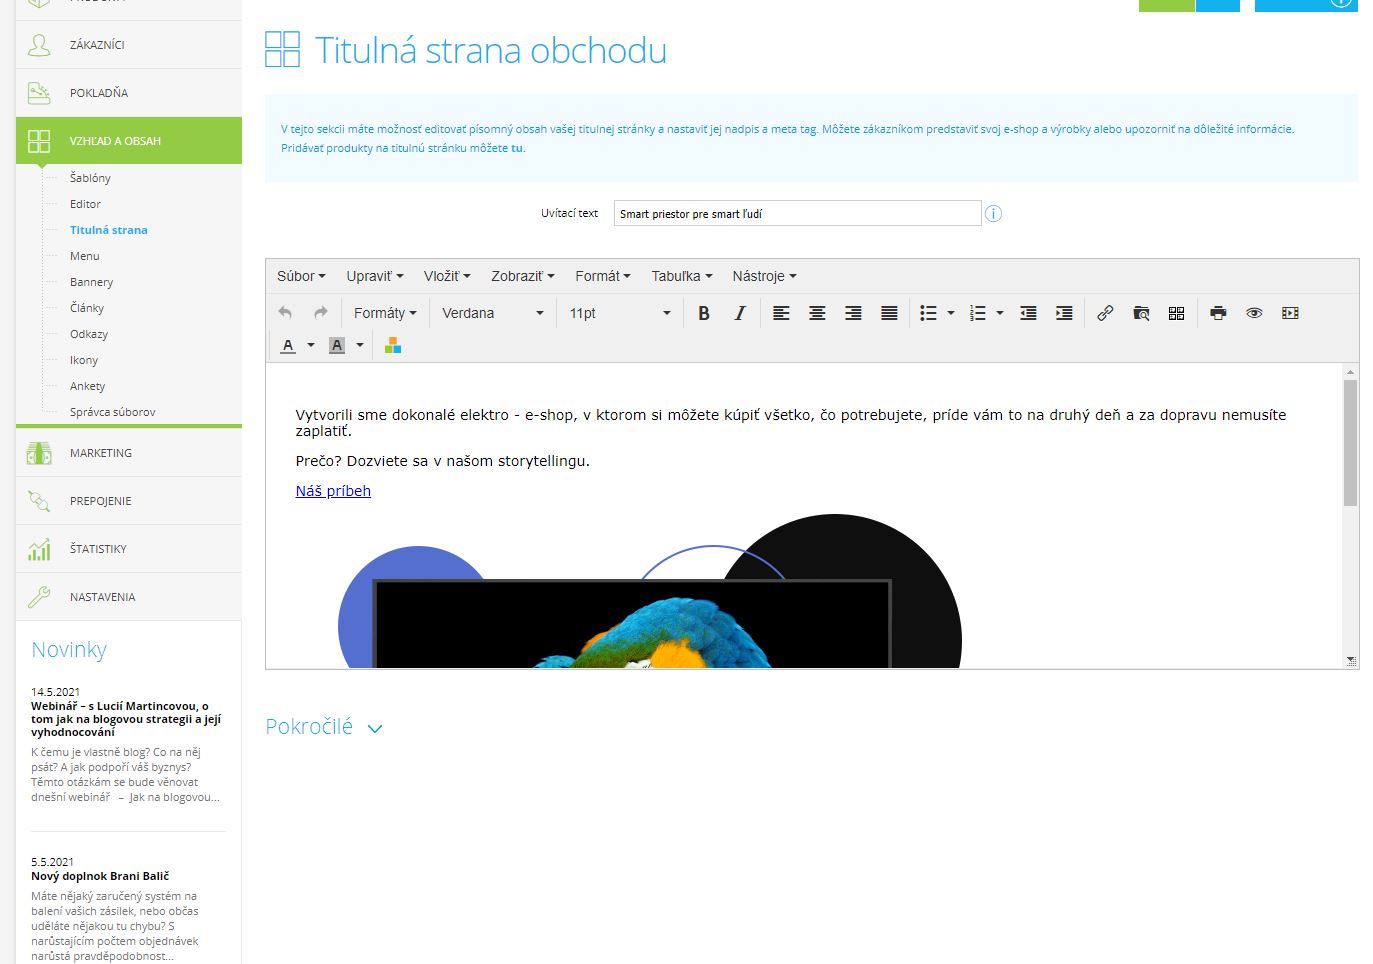Open numbered list style arrow

pos(1000,313)
